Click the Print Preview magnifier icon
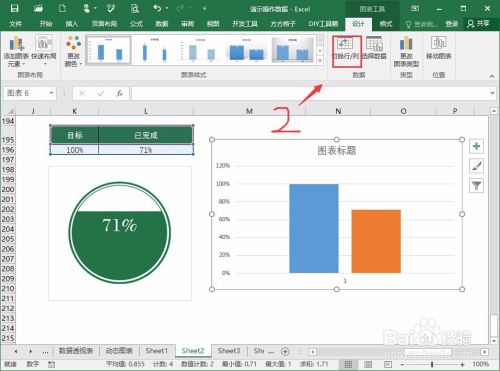The image size is (500, 371). (134, 8)
